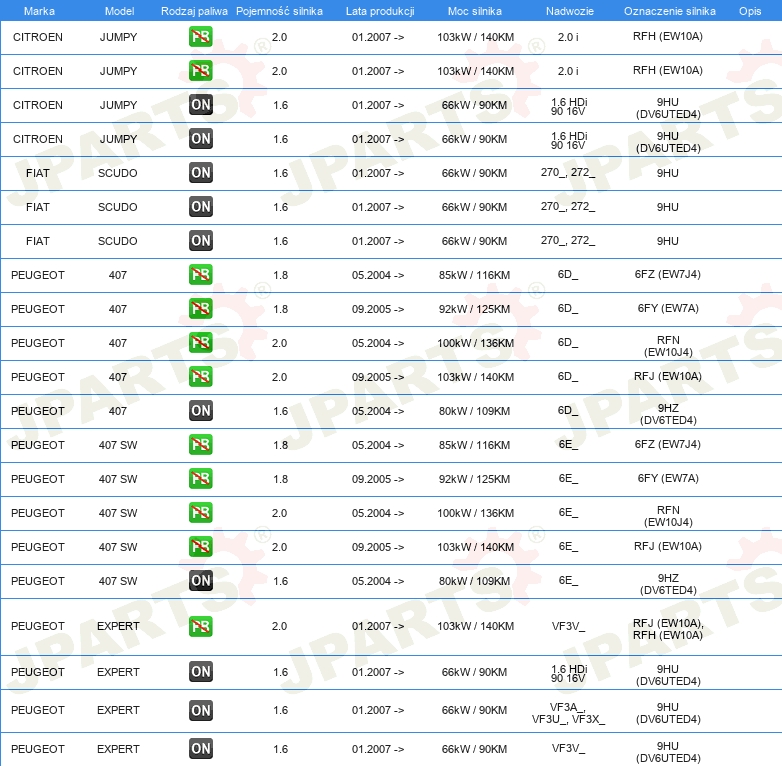Click the Rodzaj paliwa column header
The width and height of the screenshot is (782, 766).
coord(194,11)
